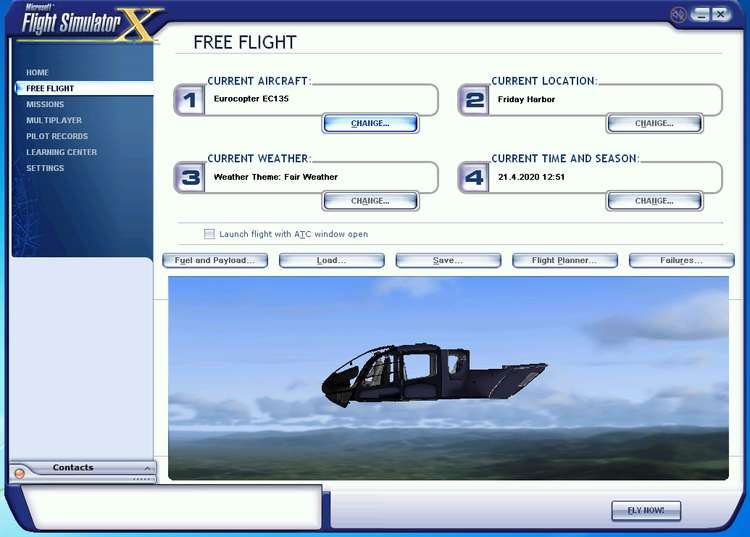Open the Missions section
750x537 pixels.
coord(45,104)
